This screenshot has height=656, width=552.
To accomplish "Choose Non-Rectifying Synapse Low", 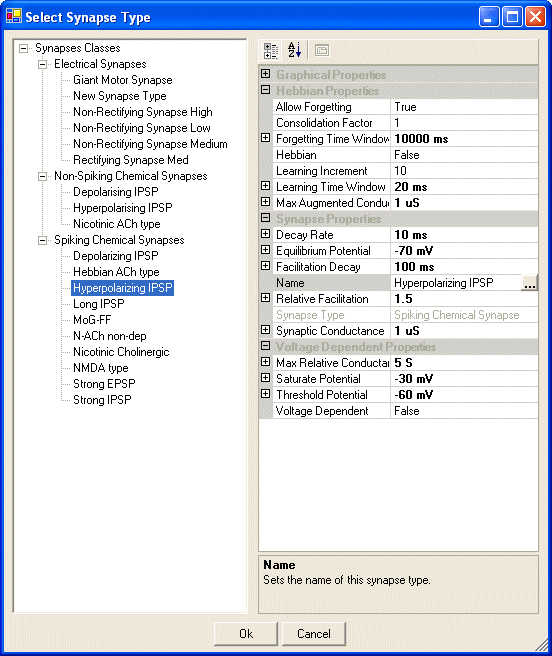I will (x=142, y=128).
